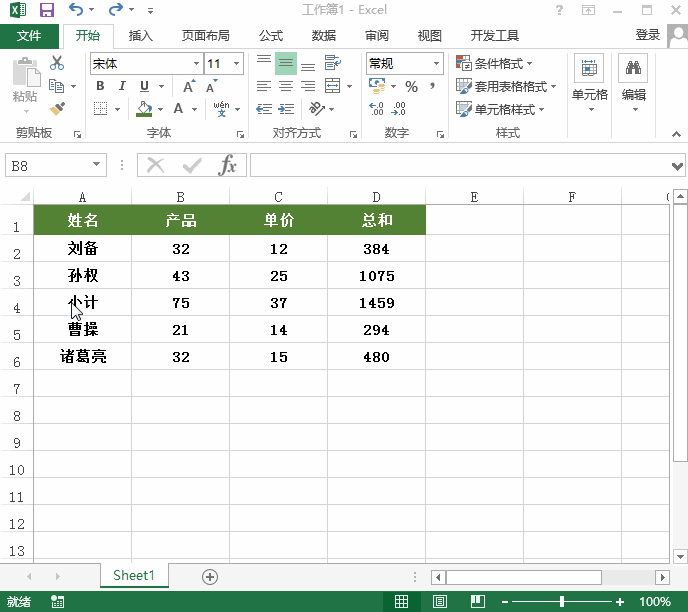Click the 登录 sign-in link
Screen dimensions: 688x612
tap(648, 35)
